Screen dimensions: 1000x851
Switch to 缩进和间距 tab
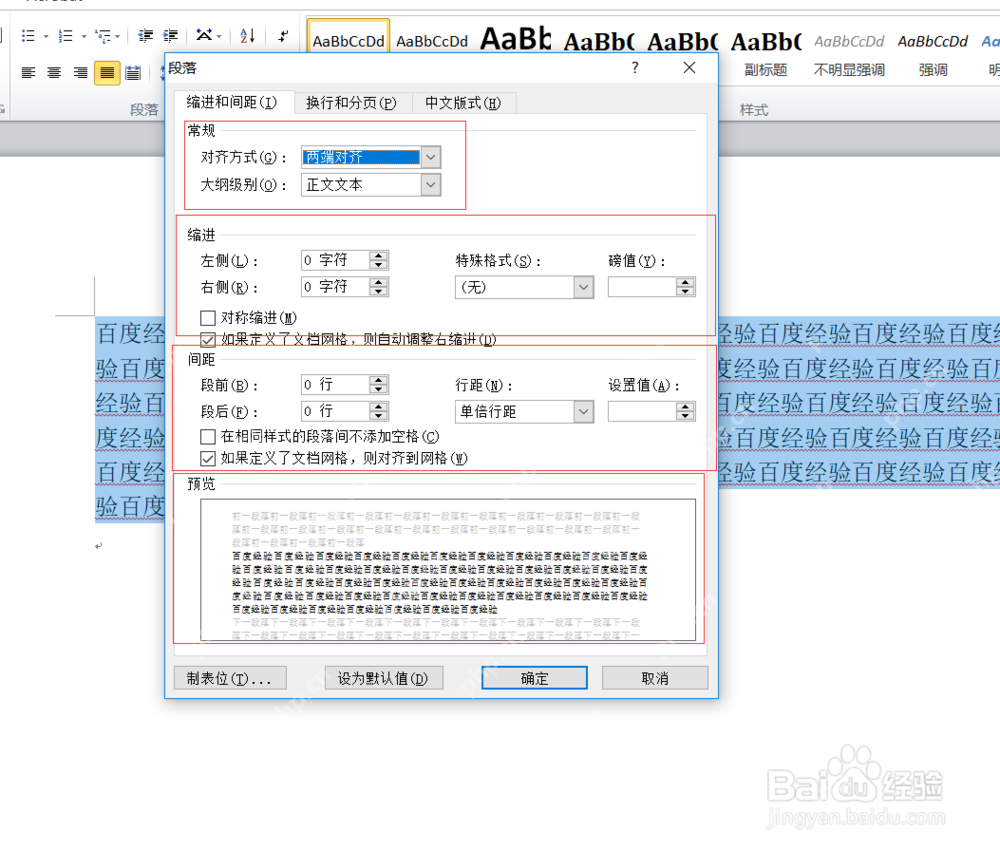point(233,103)
